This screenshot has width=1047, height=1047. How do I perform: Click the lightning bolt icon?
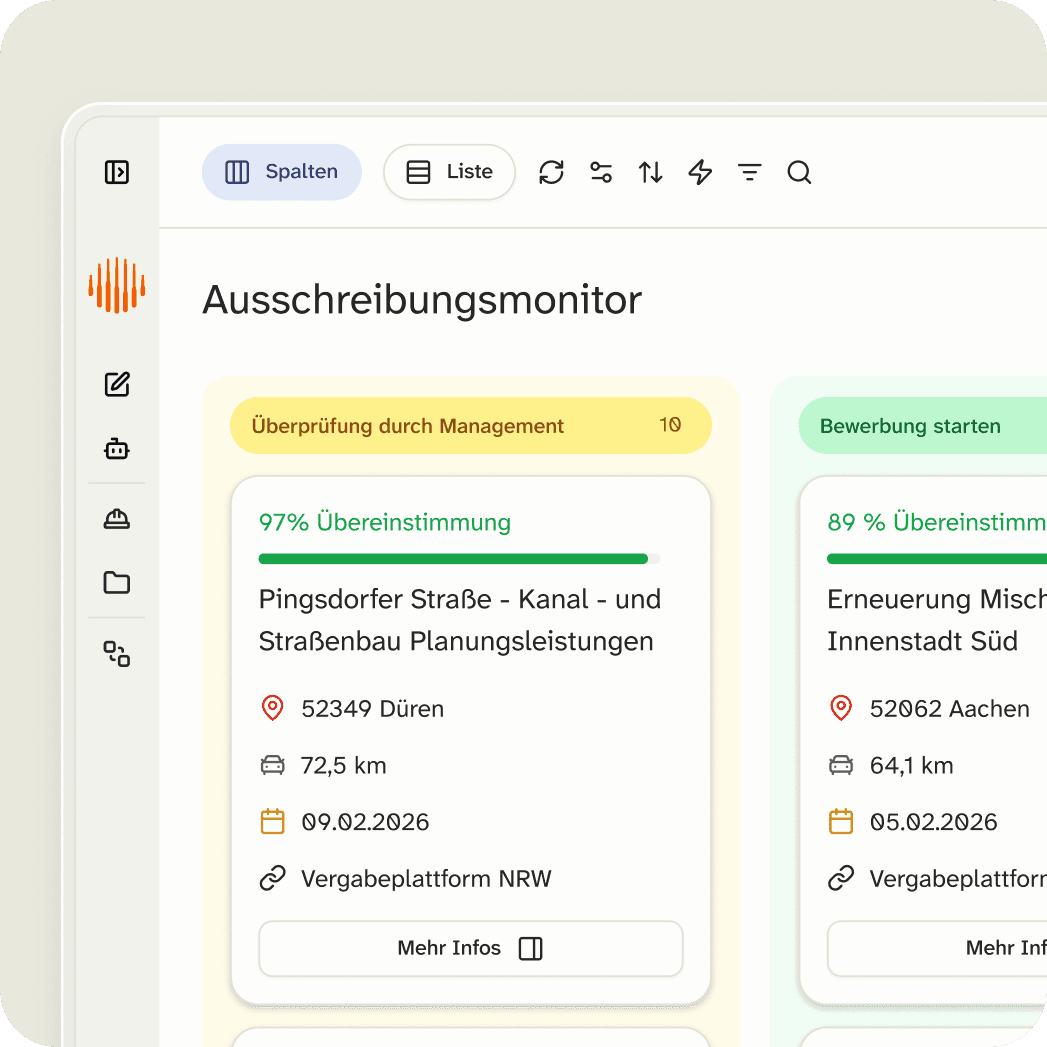(x=700, y=172)
